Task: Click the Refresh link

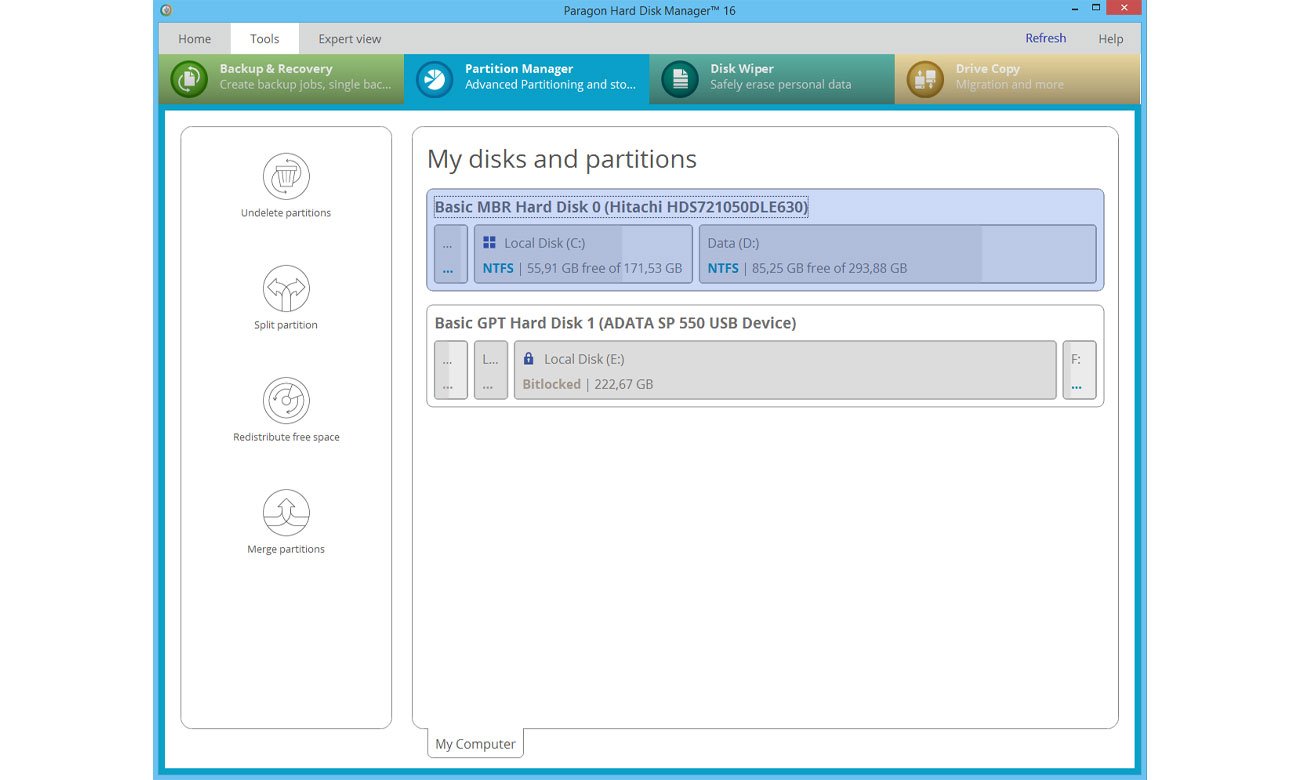Action: (1046, 38)
